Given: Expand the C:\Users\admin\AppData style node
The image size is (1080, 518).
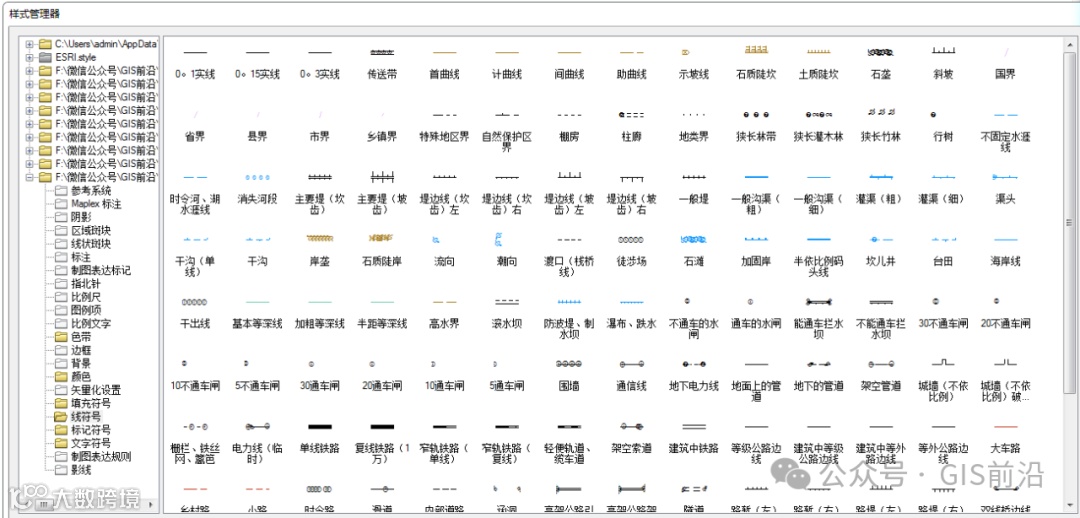Looking at the screenshot, I should pos(29,44).
